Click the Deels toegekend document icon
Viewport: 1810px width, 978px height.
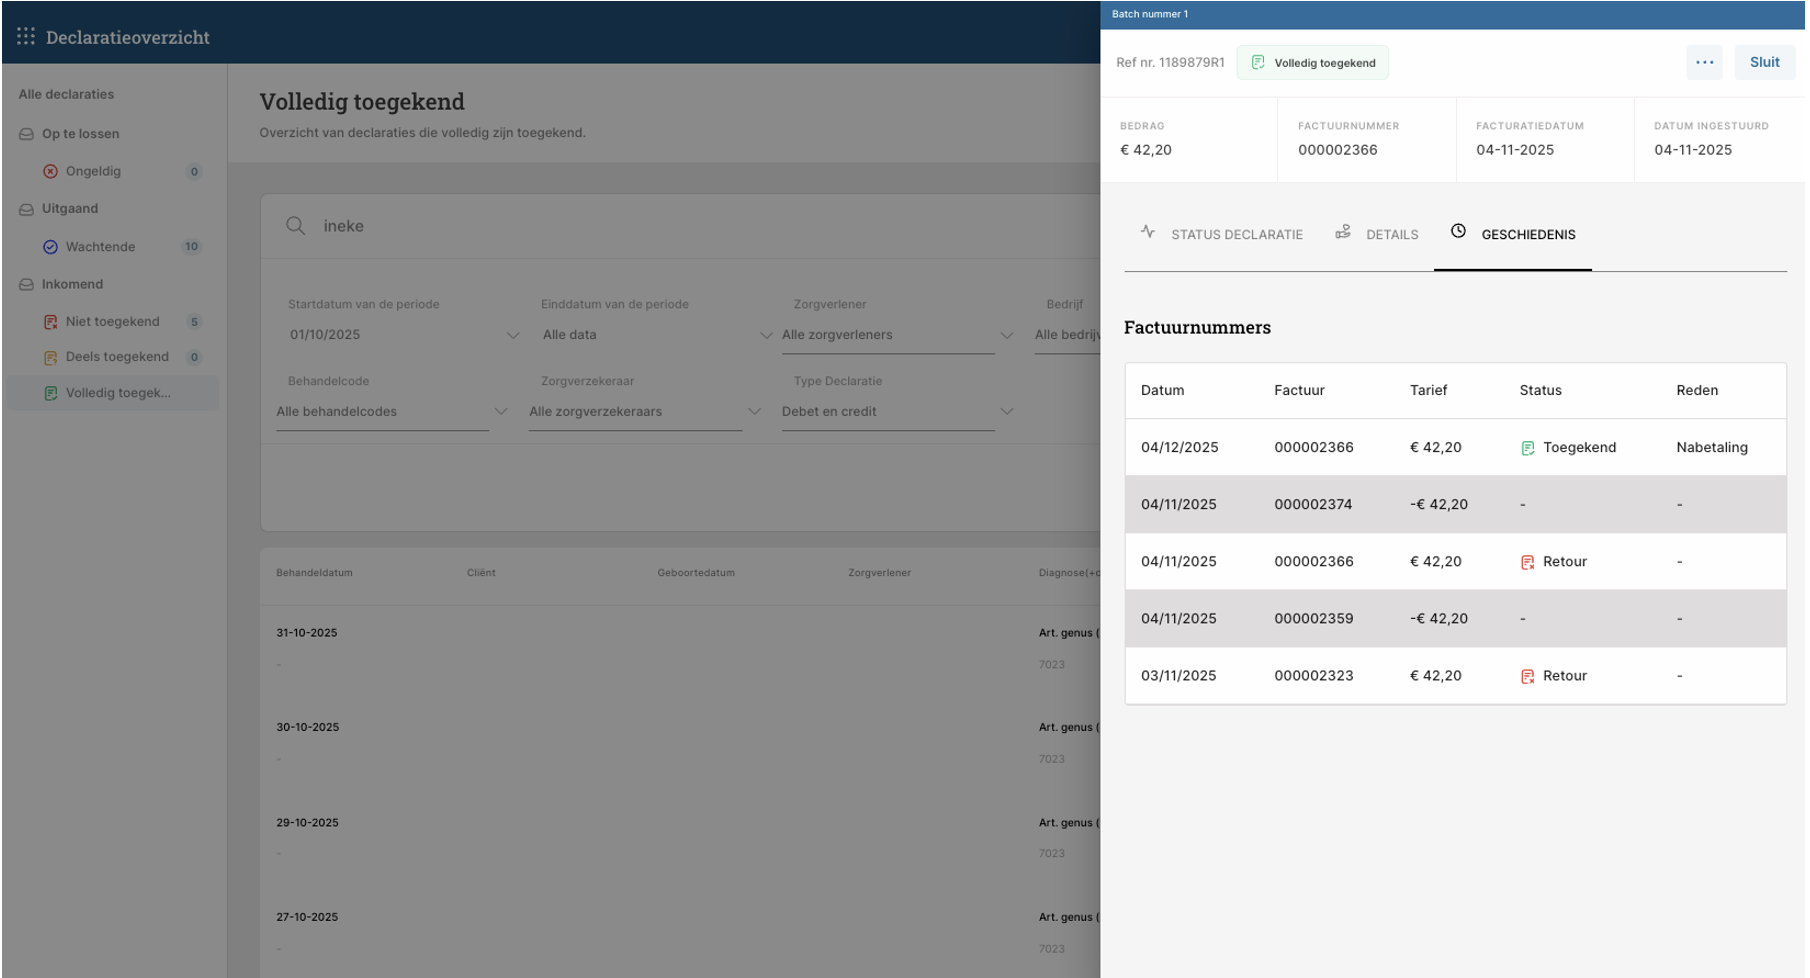[50, 357]
